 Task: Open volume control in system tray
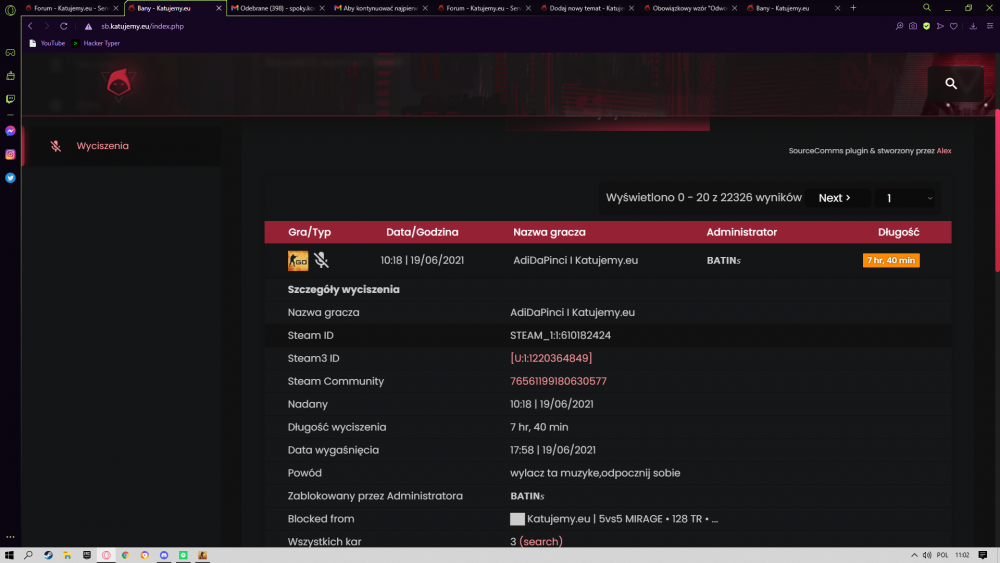(x=927, y=555)
